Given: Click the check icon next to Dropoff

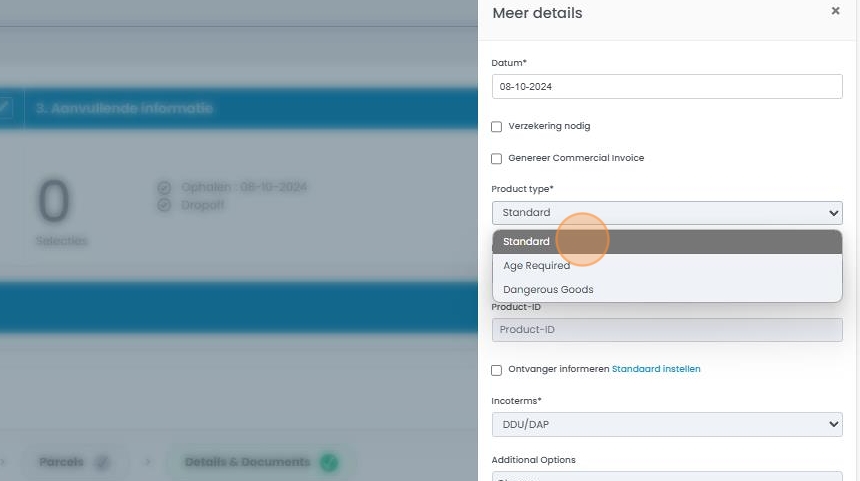Looking at the screenshot, I should point(165,205).
